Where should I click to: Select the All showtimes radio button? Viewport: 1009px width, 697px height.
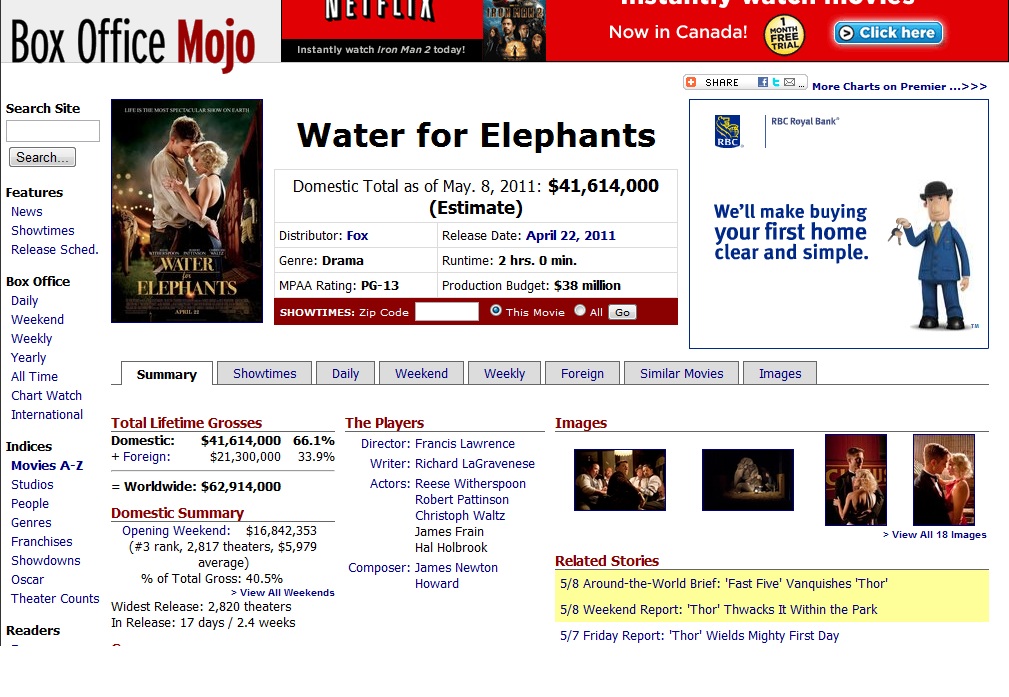pos(580,311)
